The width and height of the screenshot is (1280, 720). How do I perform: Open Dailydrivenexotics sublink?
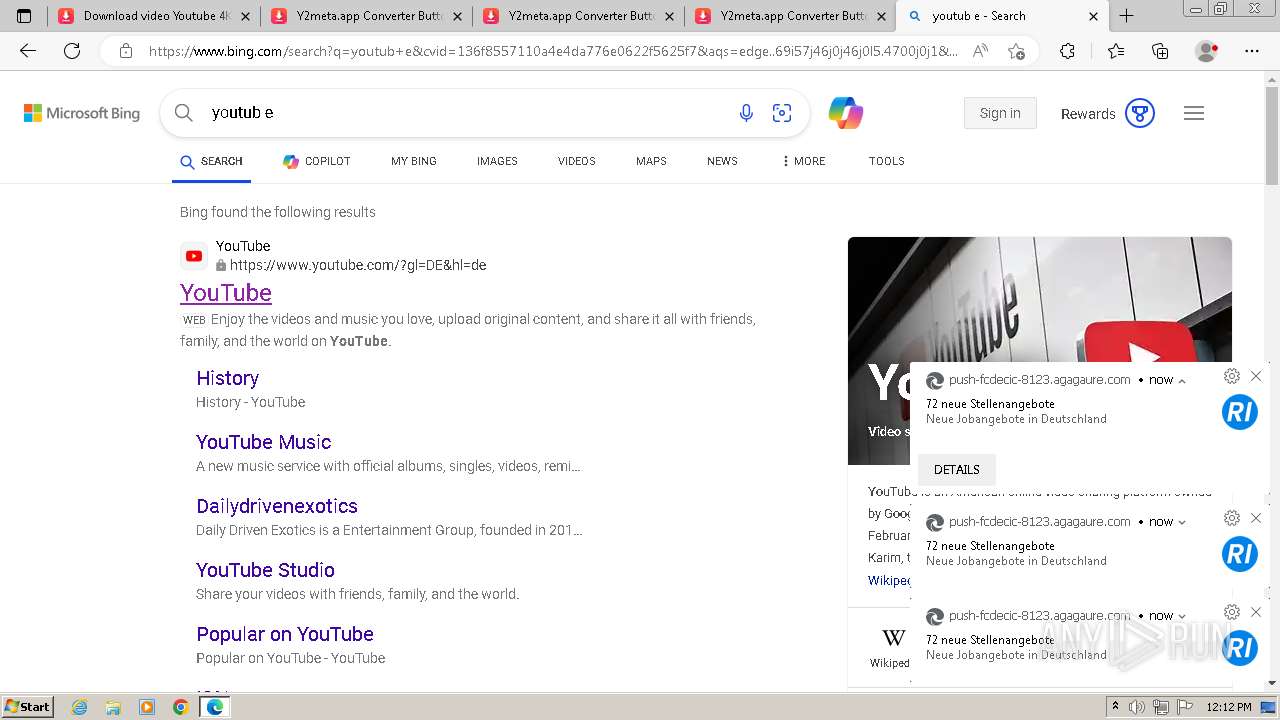277,506
